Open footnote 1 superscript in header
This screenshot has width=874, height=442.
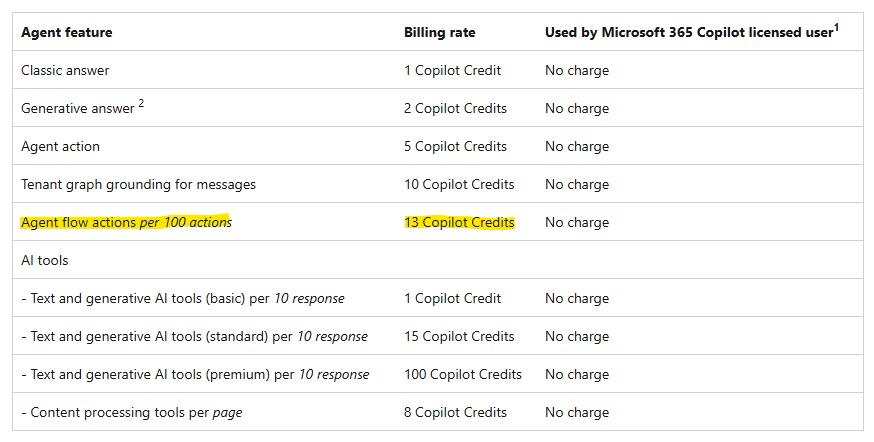coord(836,28)
